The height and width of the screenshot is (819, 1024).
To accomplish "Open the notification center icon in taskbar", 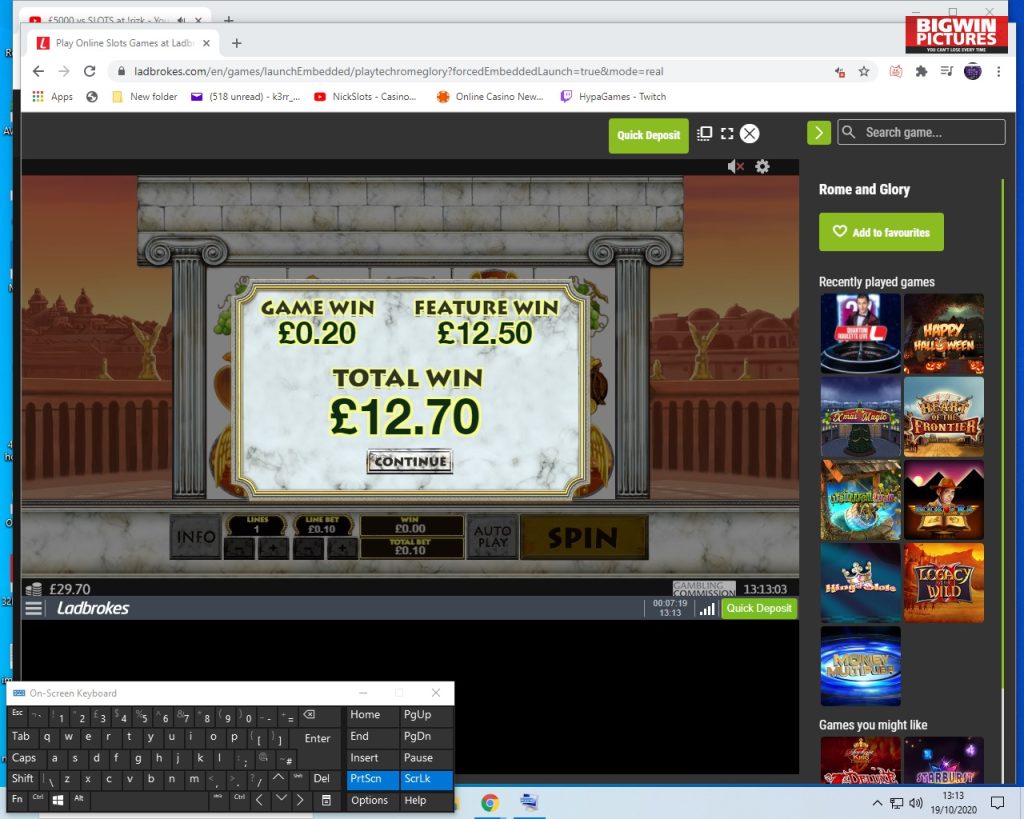I will 997,803.
